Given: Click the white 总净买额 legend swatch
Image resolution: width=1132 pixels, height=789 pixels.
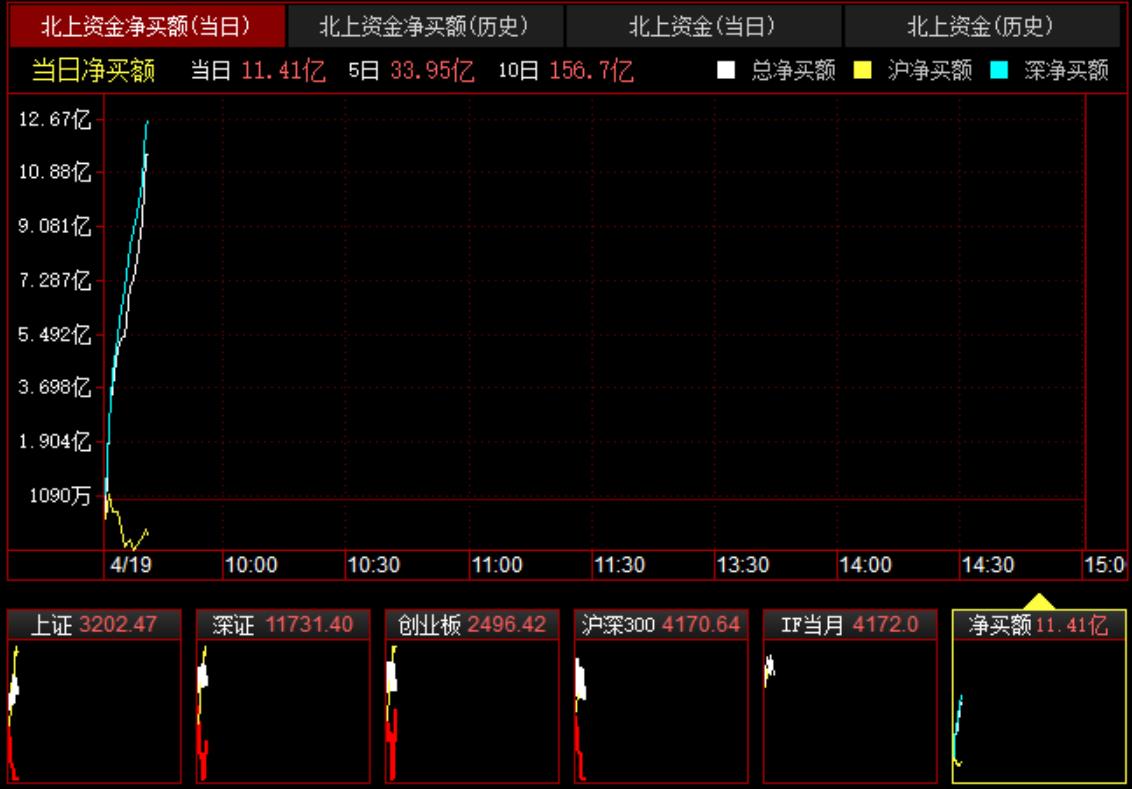Looking at the screenshot, I should 727,71.
